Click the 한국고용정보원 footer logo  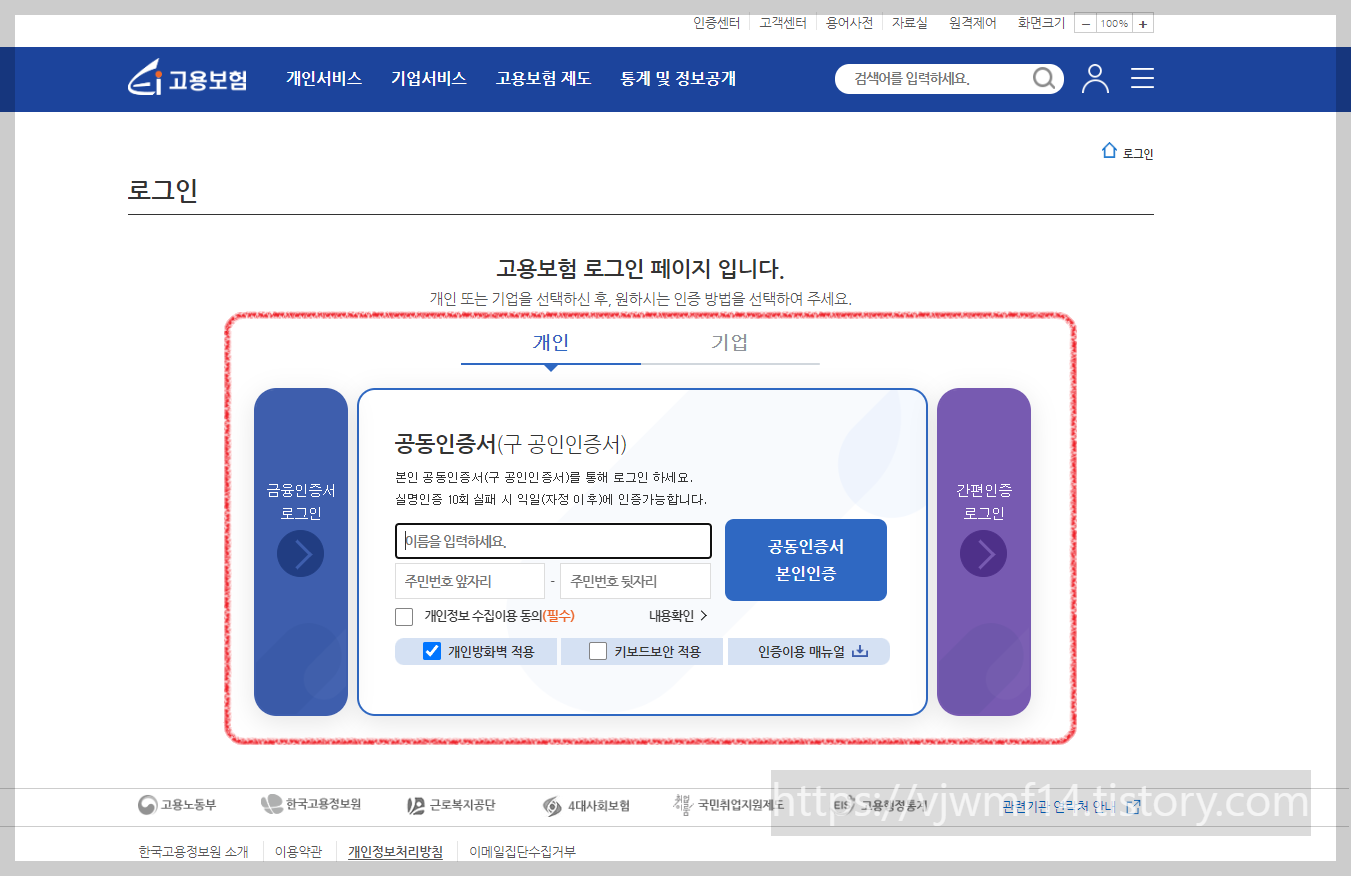click(311, 804)
